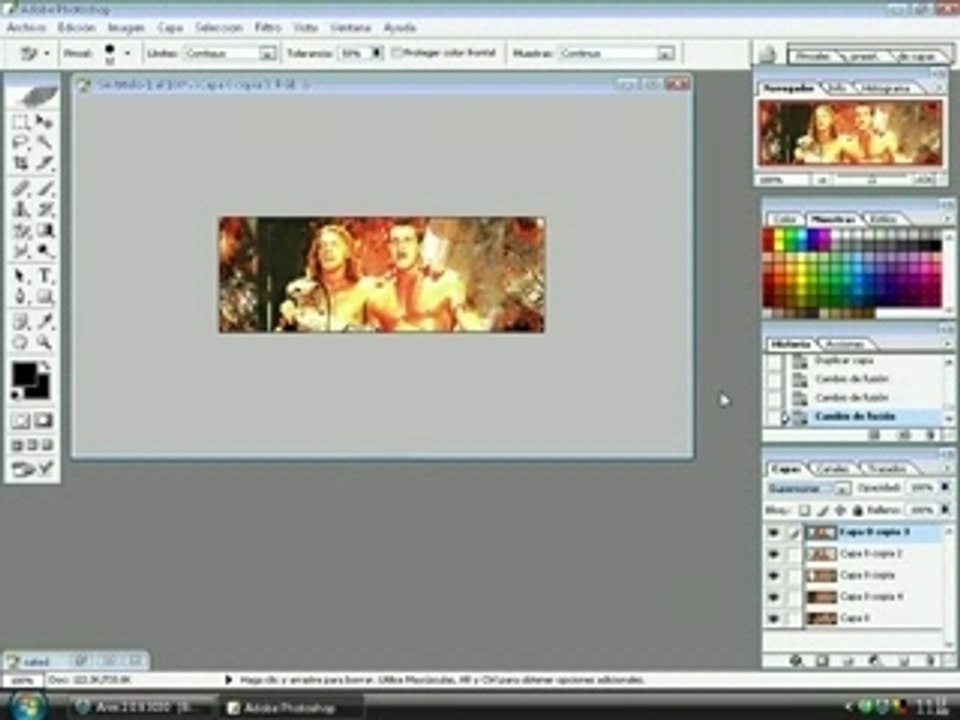Click delete state trash in Historia panel

tap(931, 435)
